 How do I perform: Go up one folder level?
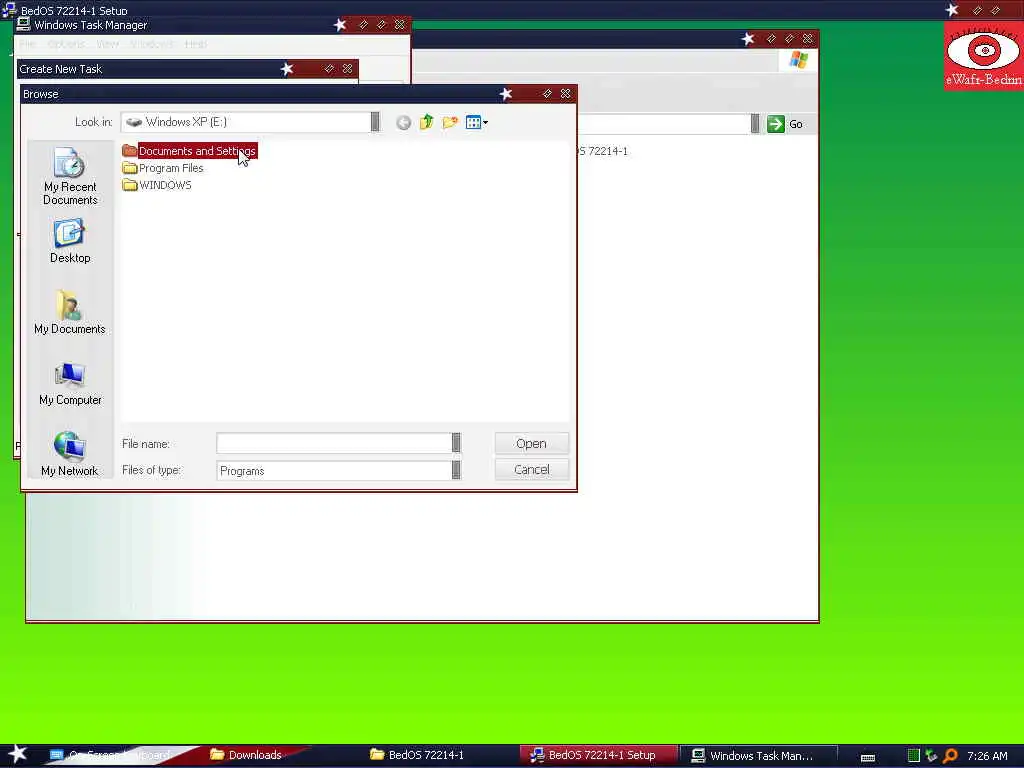426,122
